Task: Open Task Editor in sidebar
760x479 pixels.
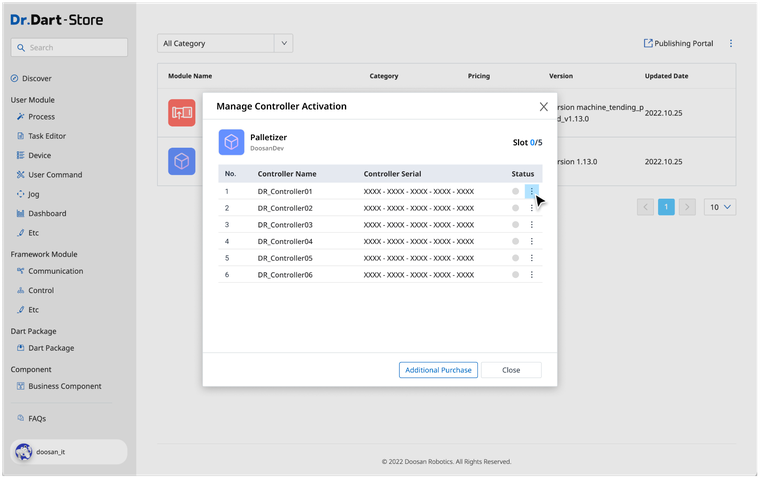Action: click(47, 136)
